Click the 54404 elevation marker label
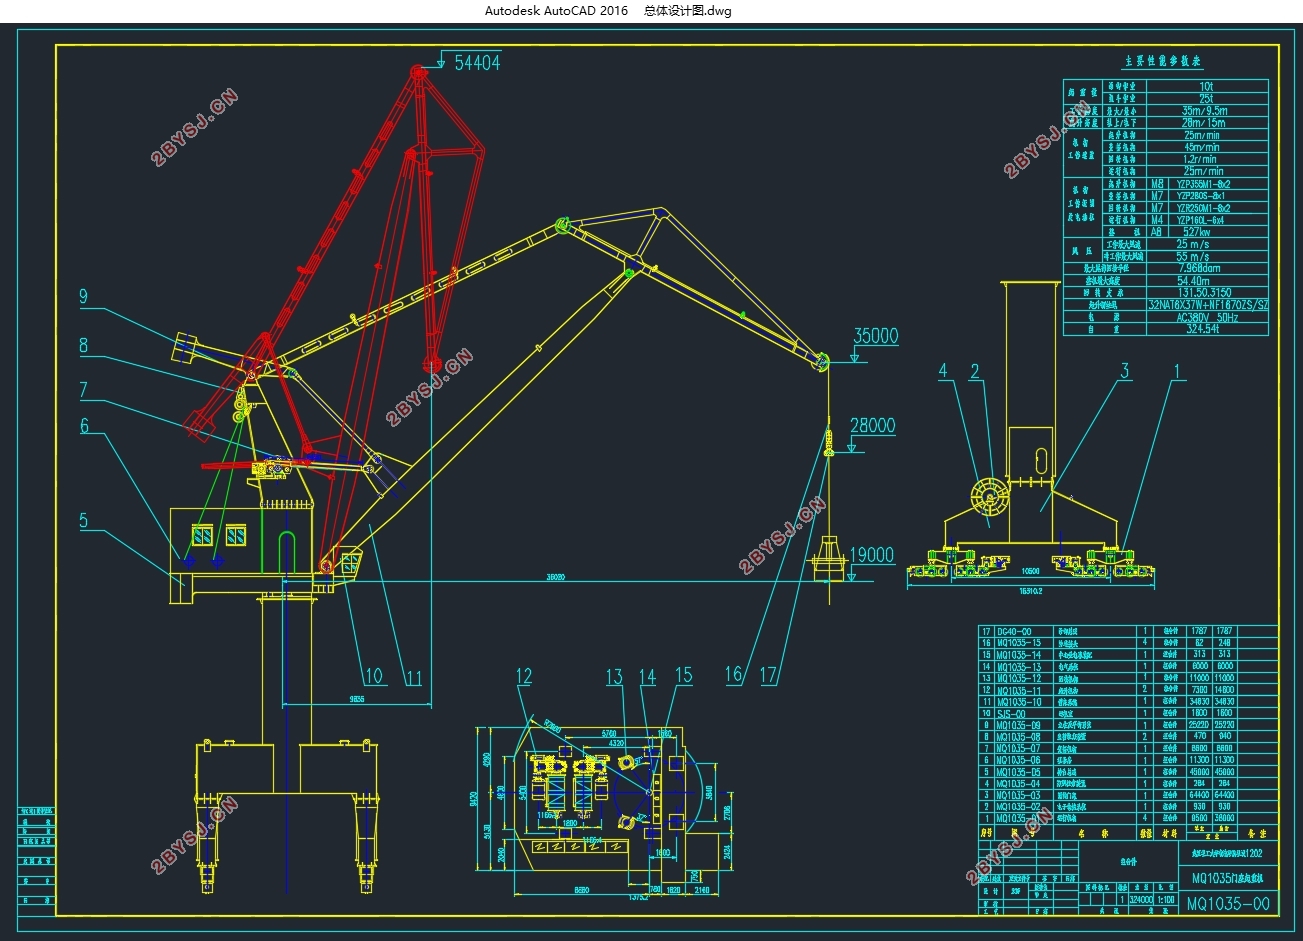Image resolution: width=1303 pixels, height=941 pixels. coord(477,62)
